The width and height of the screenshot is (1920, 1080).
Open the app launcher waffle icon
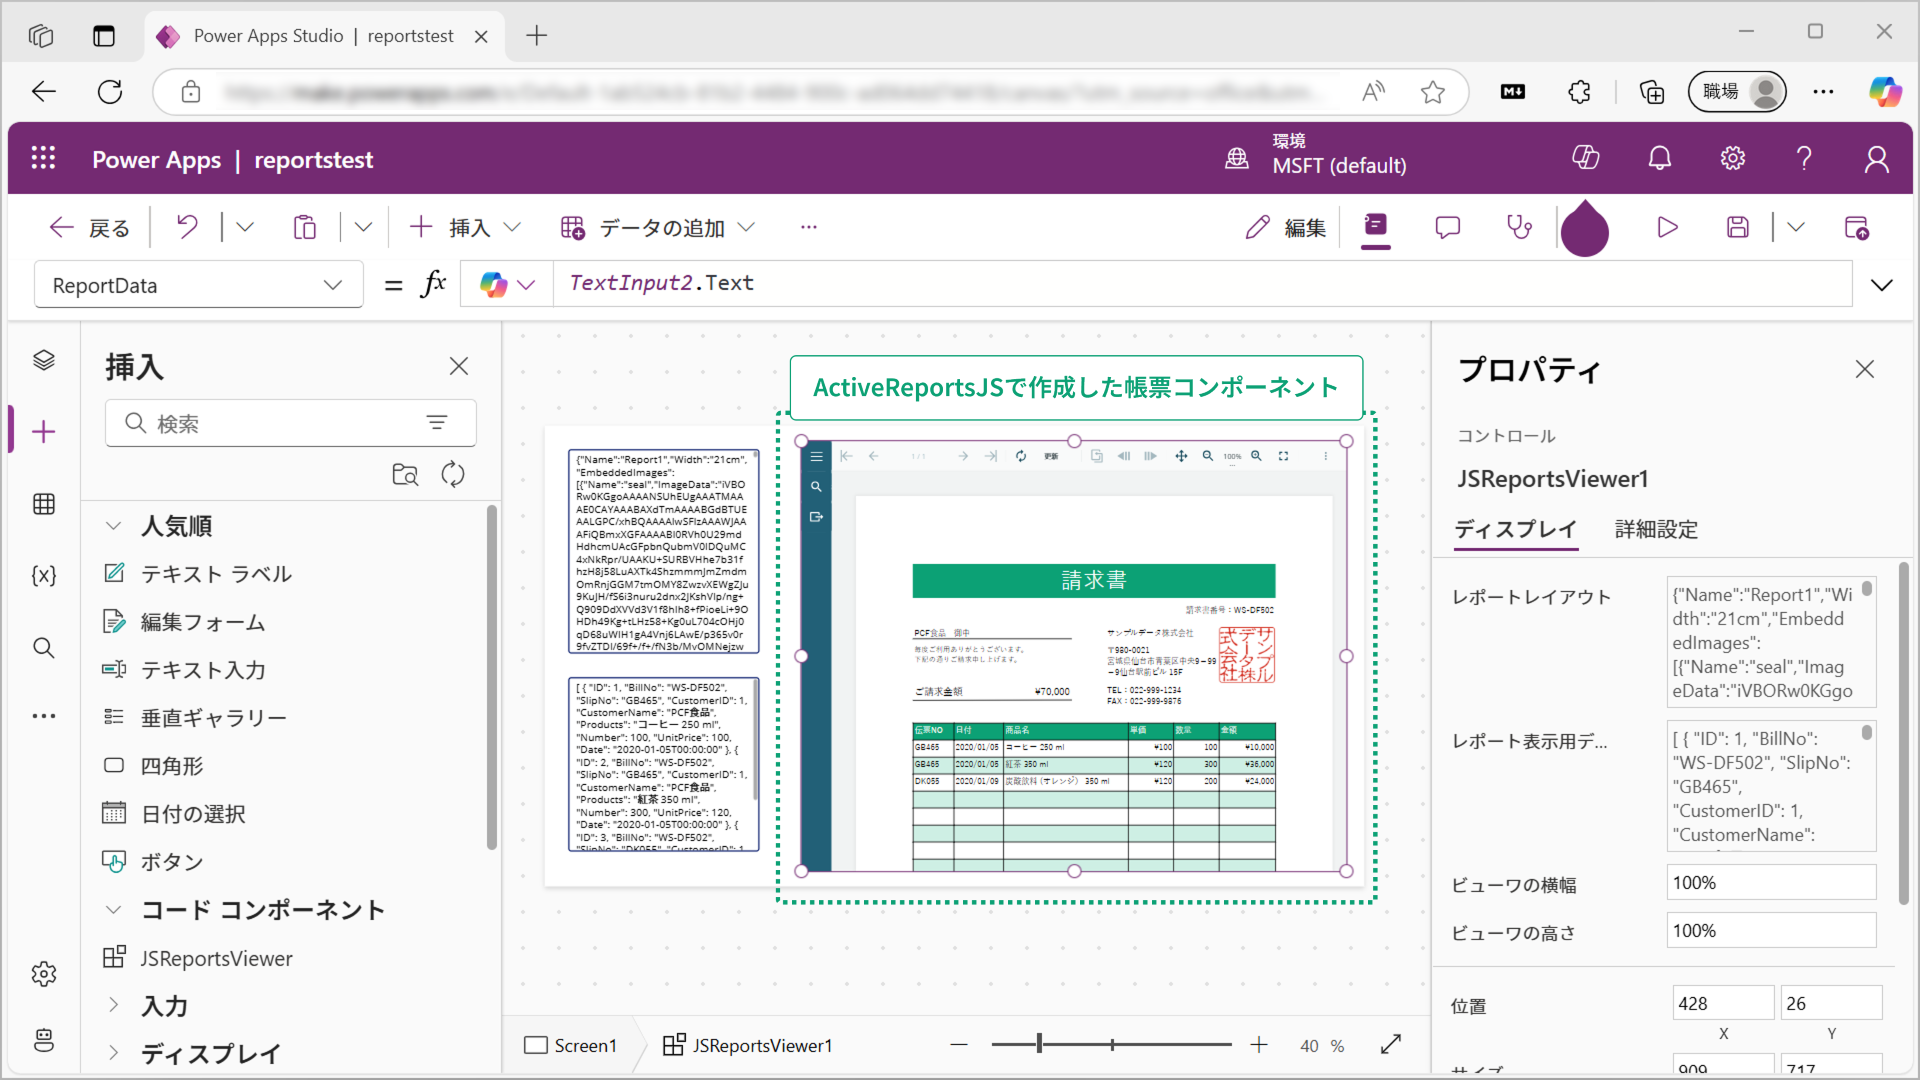click(x=43, y=158)
